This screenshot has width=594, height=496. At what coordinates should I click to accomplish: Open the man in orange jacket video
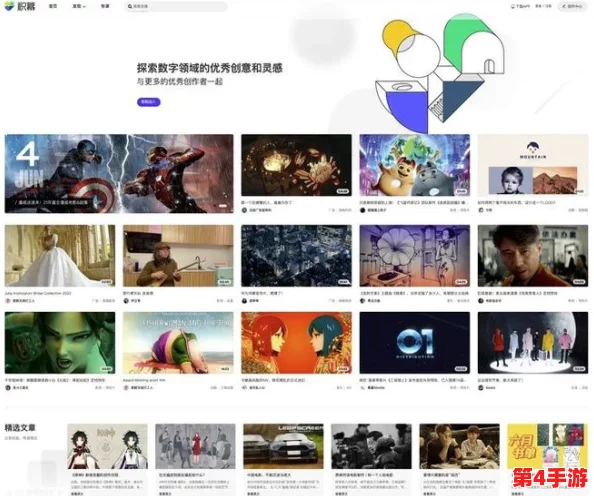533,256
